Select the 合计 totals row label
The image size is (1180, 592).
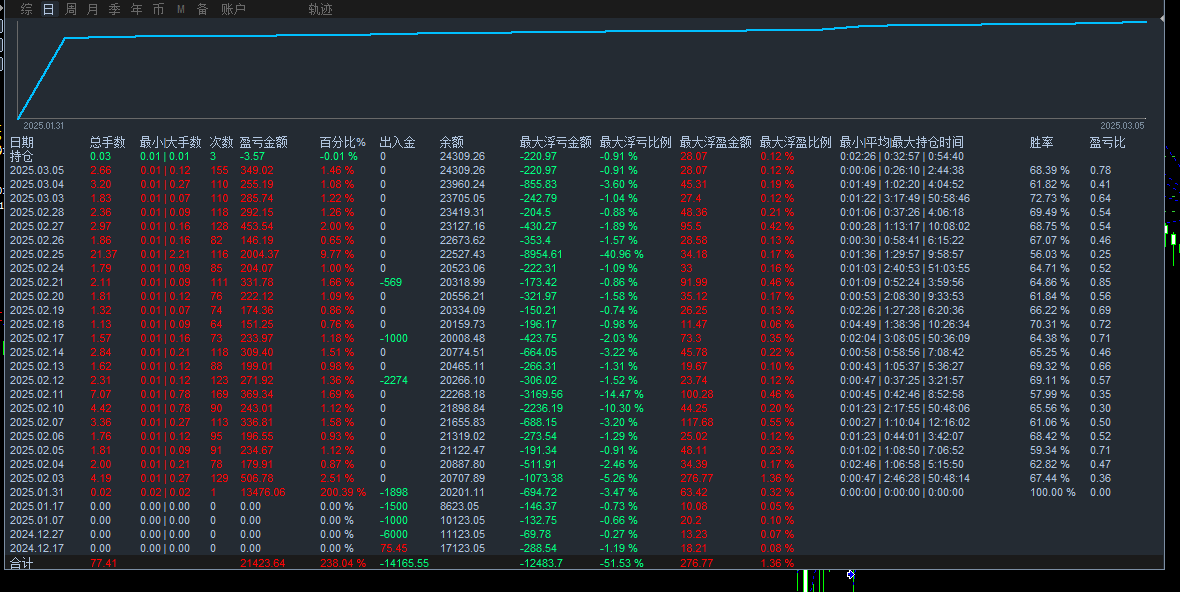22,563
